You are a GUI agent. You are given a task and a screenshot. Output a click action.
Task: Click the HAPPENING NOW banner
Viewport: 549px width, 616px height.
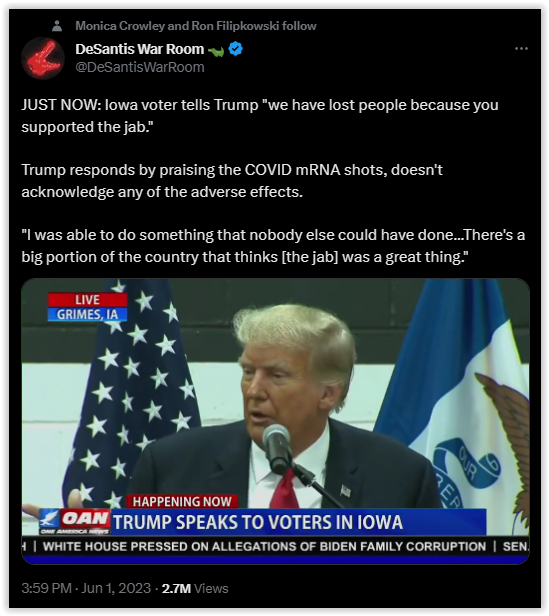182,501
